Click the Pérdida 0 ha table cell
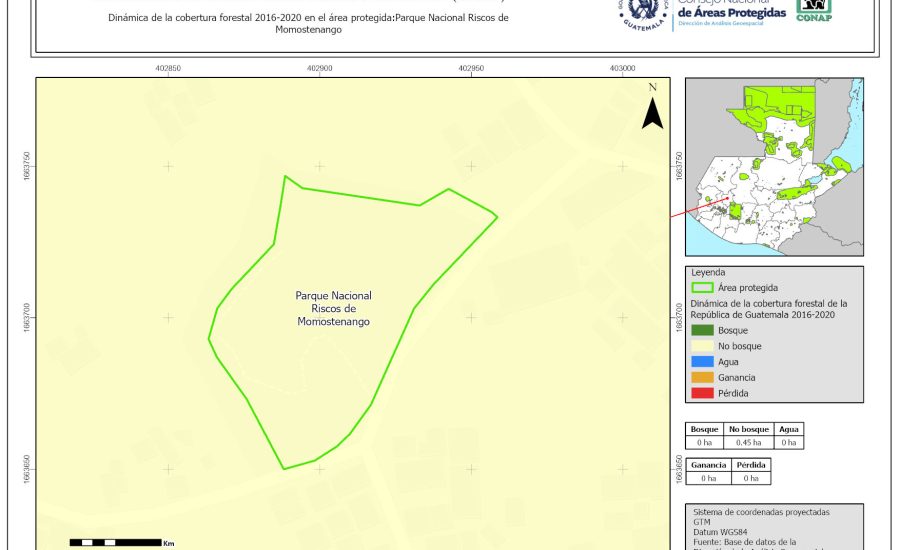The height and width of the screenshot is (550, 900). [751, 478]
